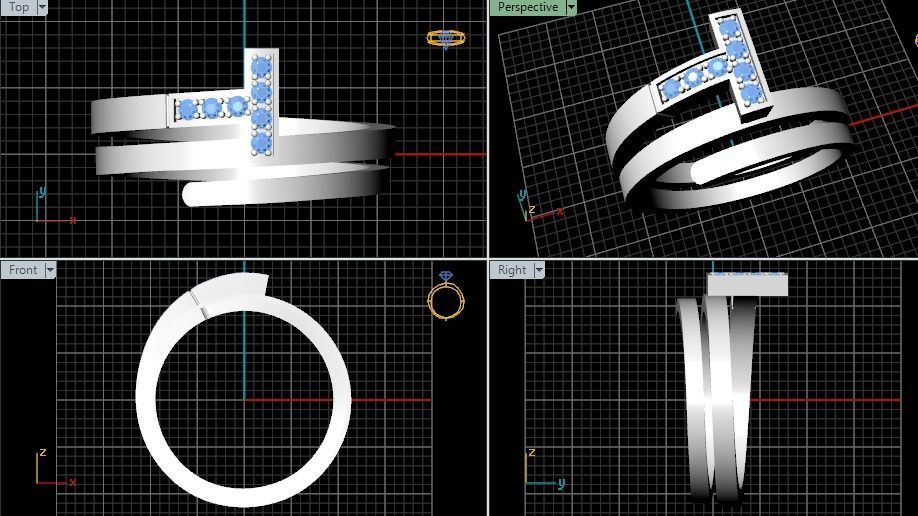Open the Right viewport dropdown arrow

(x=539, y=270)
